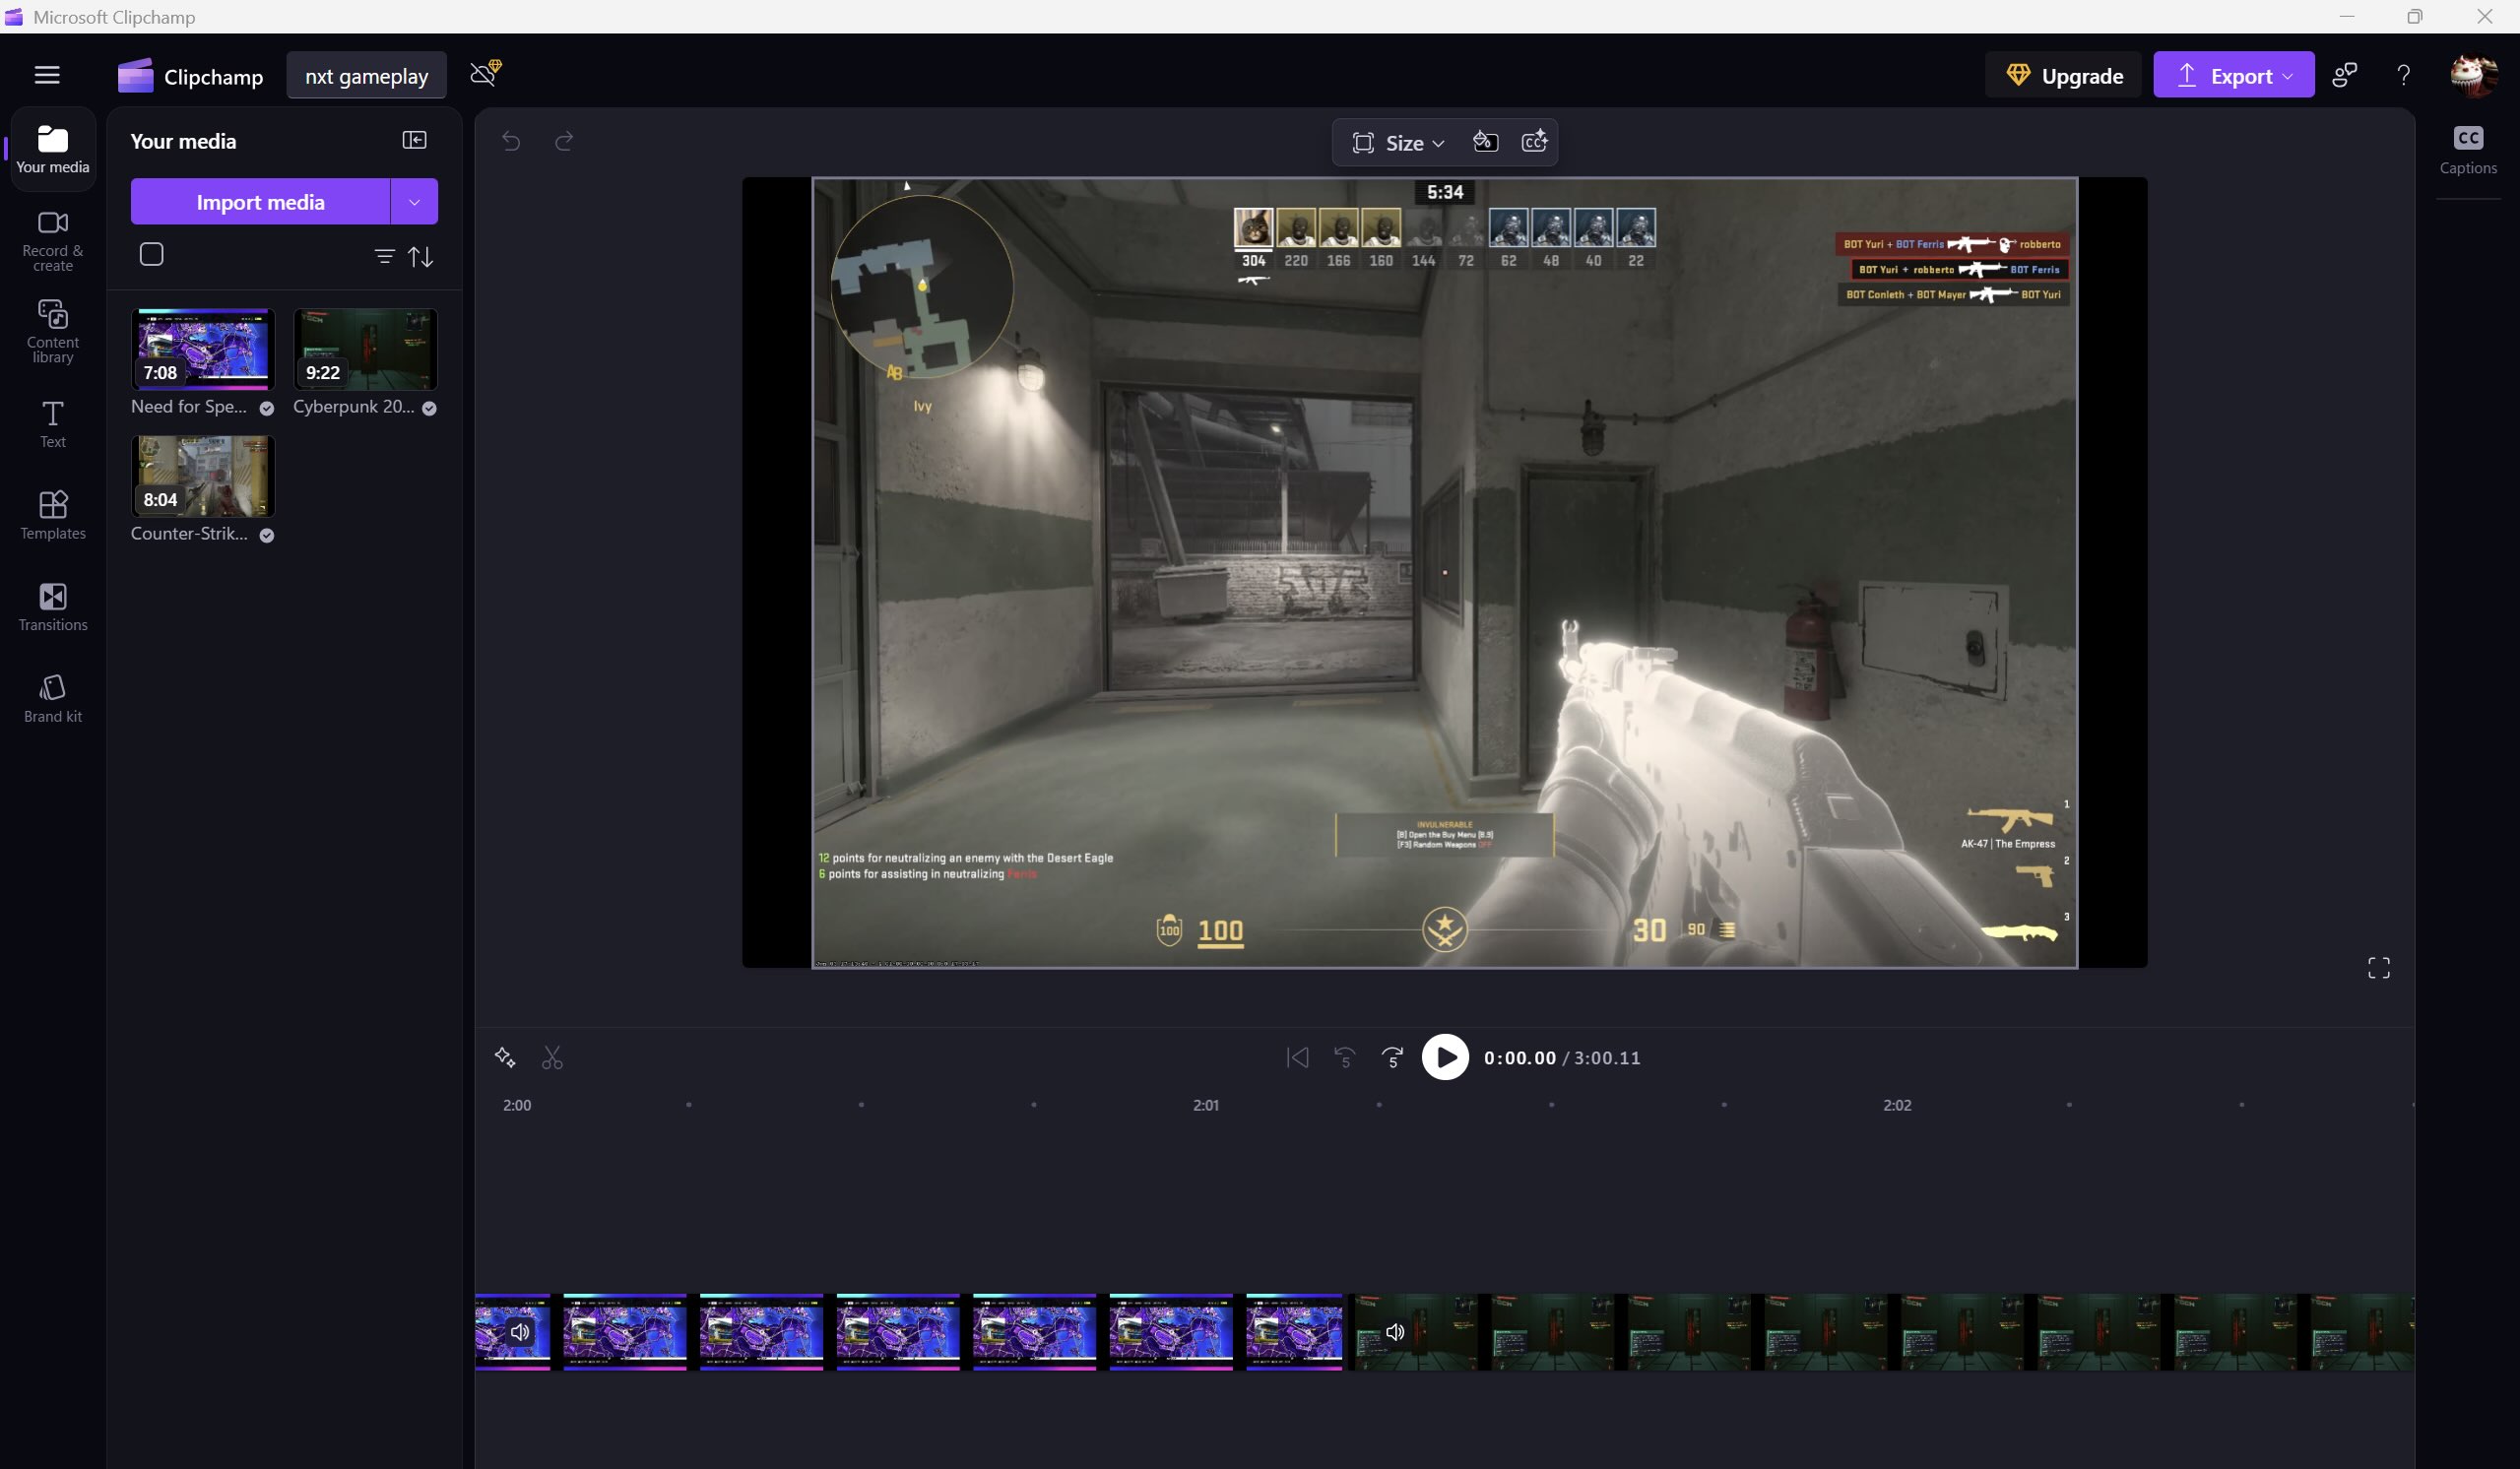Mute the Cyberpunk clip audio
Image resolution: width=2520 pixels, height=1469 pixels.
(x=1395, y=1331)
